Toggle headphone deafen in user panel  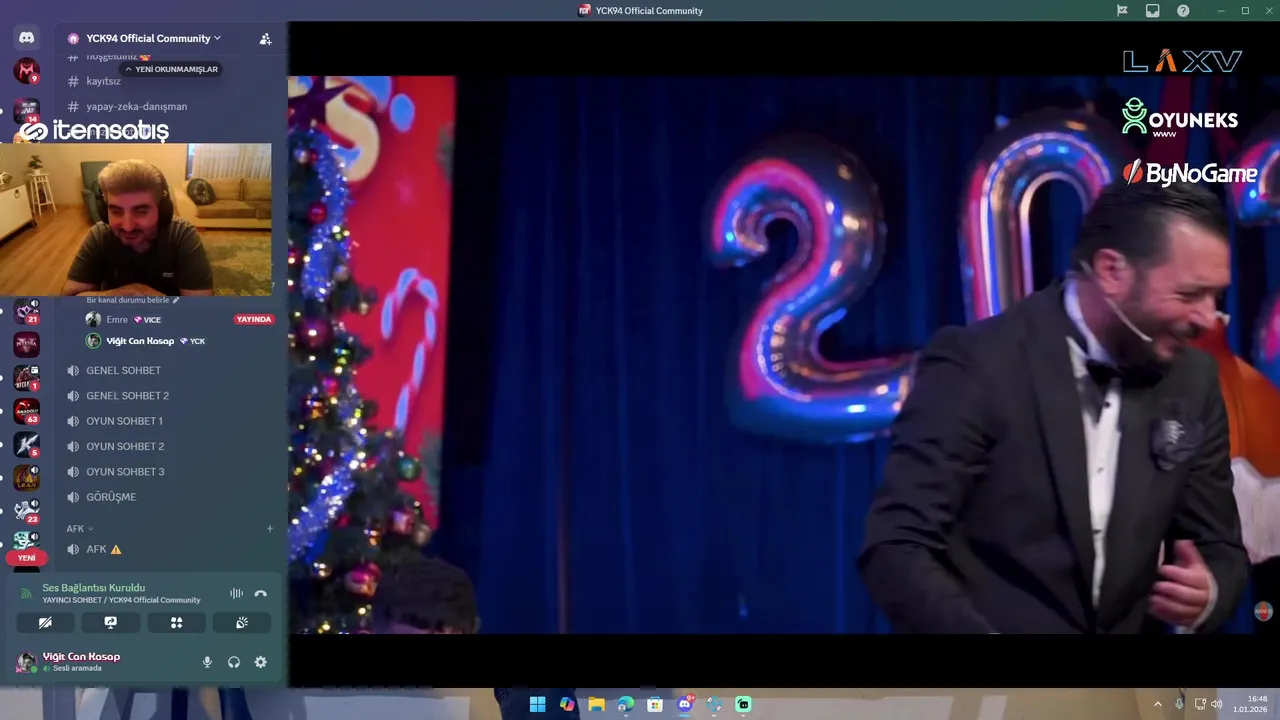pos(234,662)
